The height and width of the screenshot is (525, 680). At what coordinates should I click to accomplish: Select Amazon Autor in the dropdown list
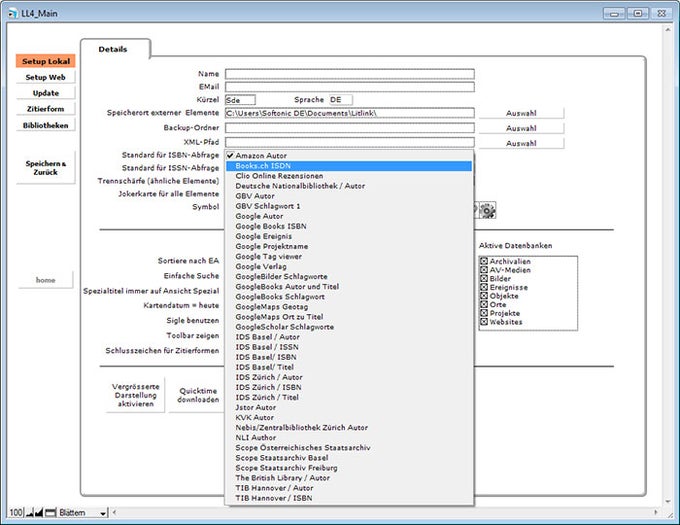[349, 156]
